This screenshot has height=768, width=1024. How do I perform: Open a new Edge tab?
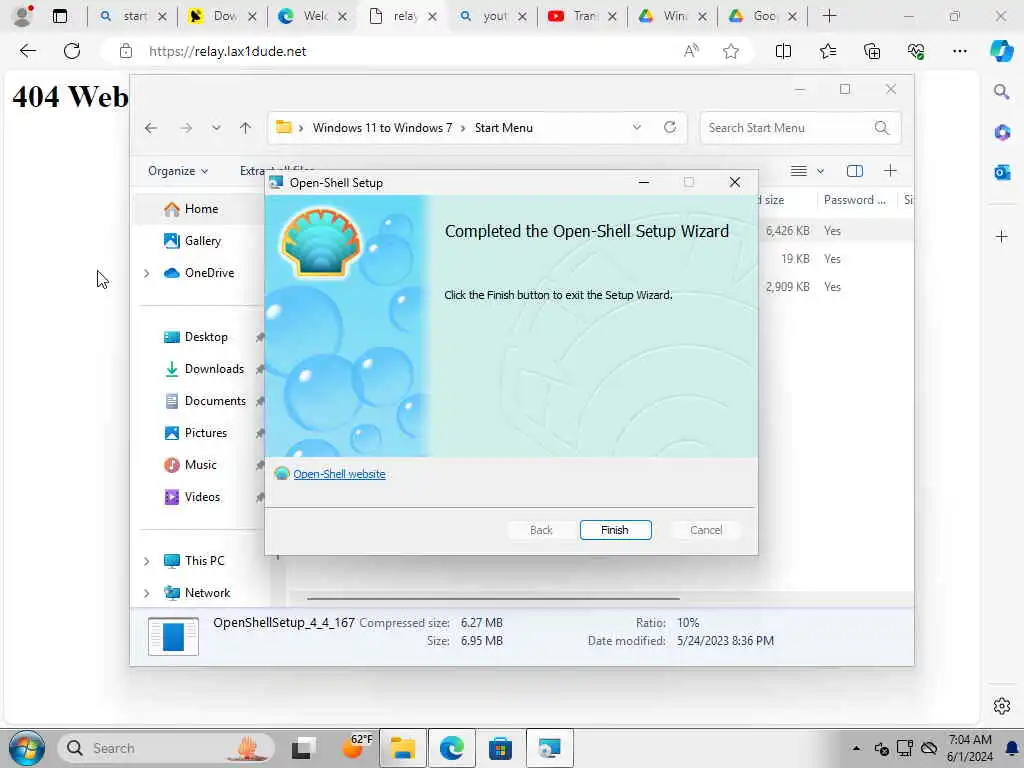(x=829, y=16)
